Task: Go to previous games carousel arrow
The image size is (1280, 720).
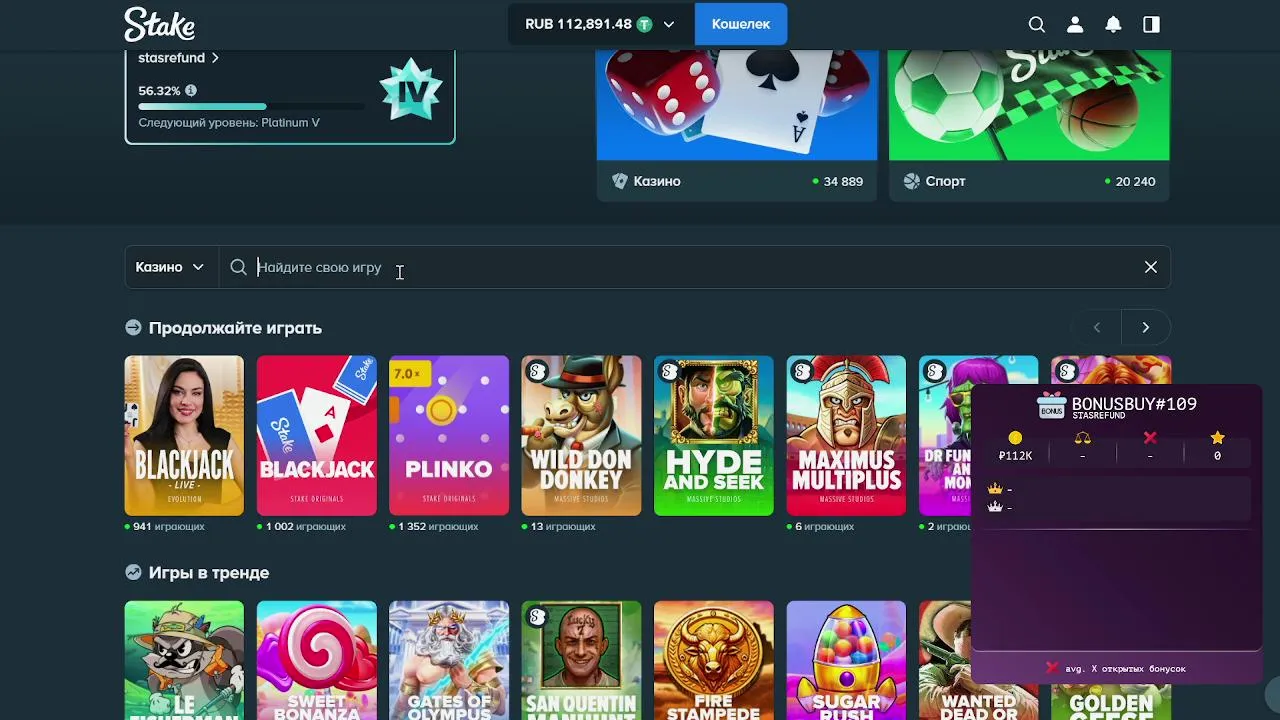Action: [1096, 327]
